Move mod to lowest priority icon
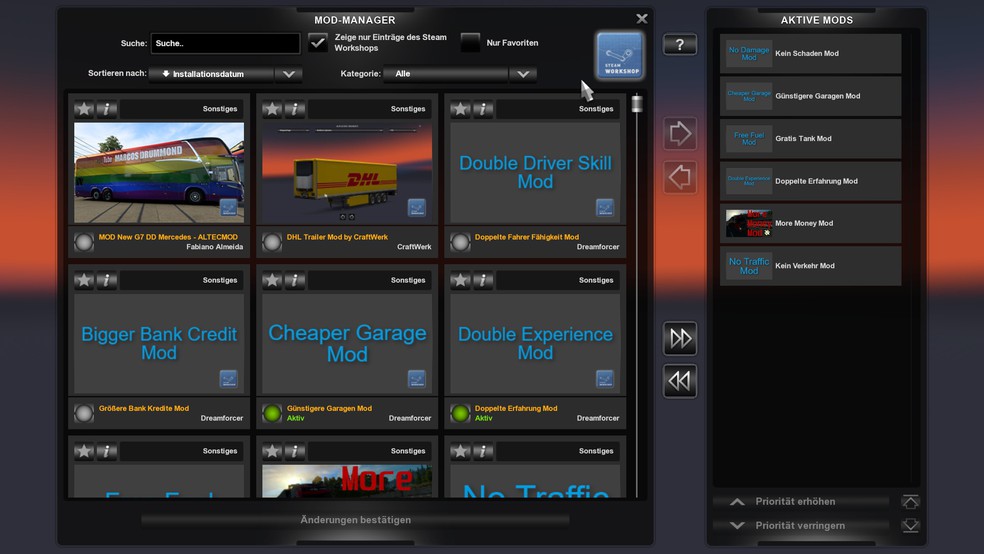The width and height of the screenshot is (984, 554). tap(910, 526)
